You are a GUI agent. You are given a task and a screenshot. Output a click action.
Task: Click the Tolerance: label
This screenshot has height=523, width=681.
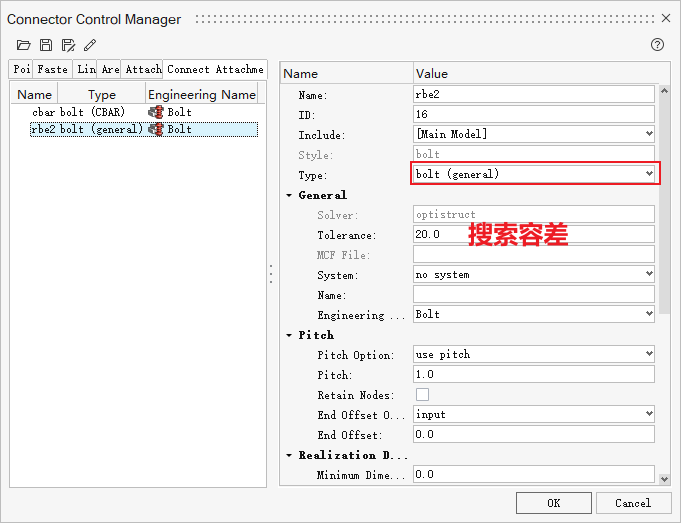[347, 235]
